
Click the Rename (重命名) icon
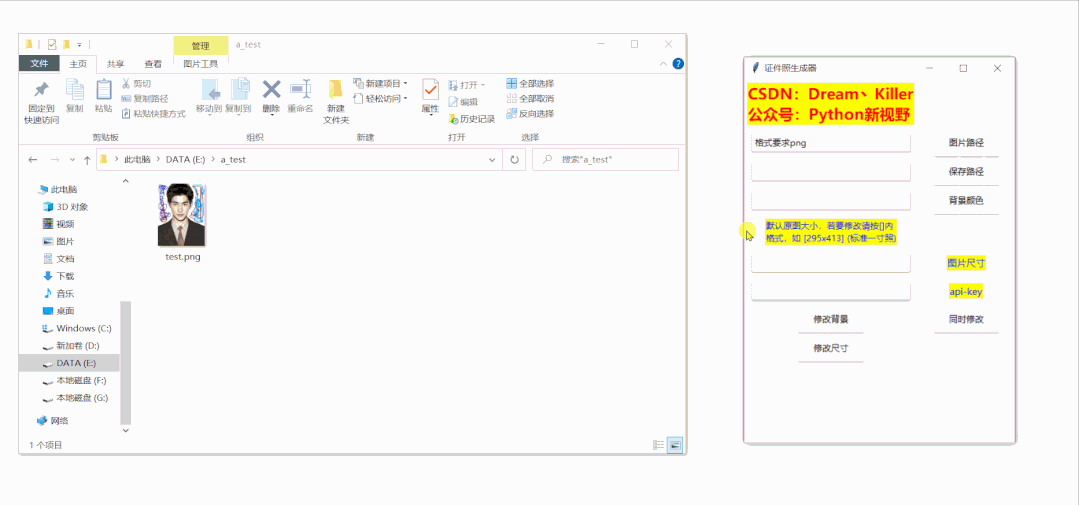click(x=300, y=89)
